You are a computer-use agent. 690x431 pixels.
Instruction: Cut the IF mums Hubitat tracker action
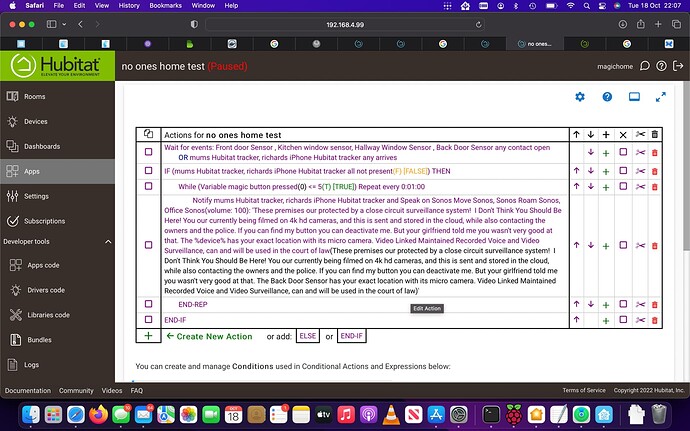[639, 171]
